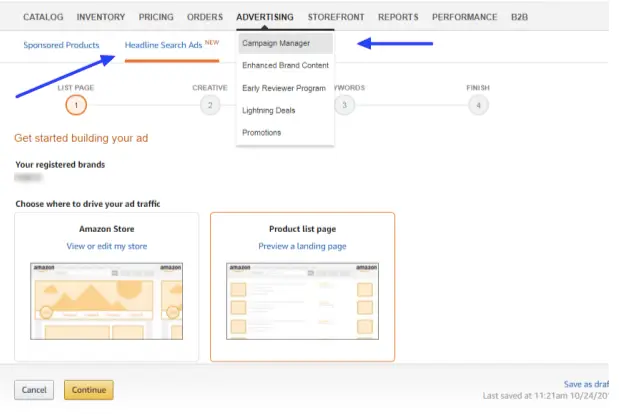
Task: Select the Product list page card
Action: 302,287
